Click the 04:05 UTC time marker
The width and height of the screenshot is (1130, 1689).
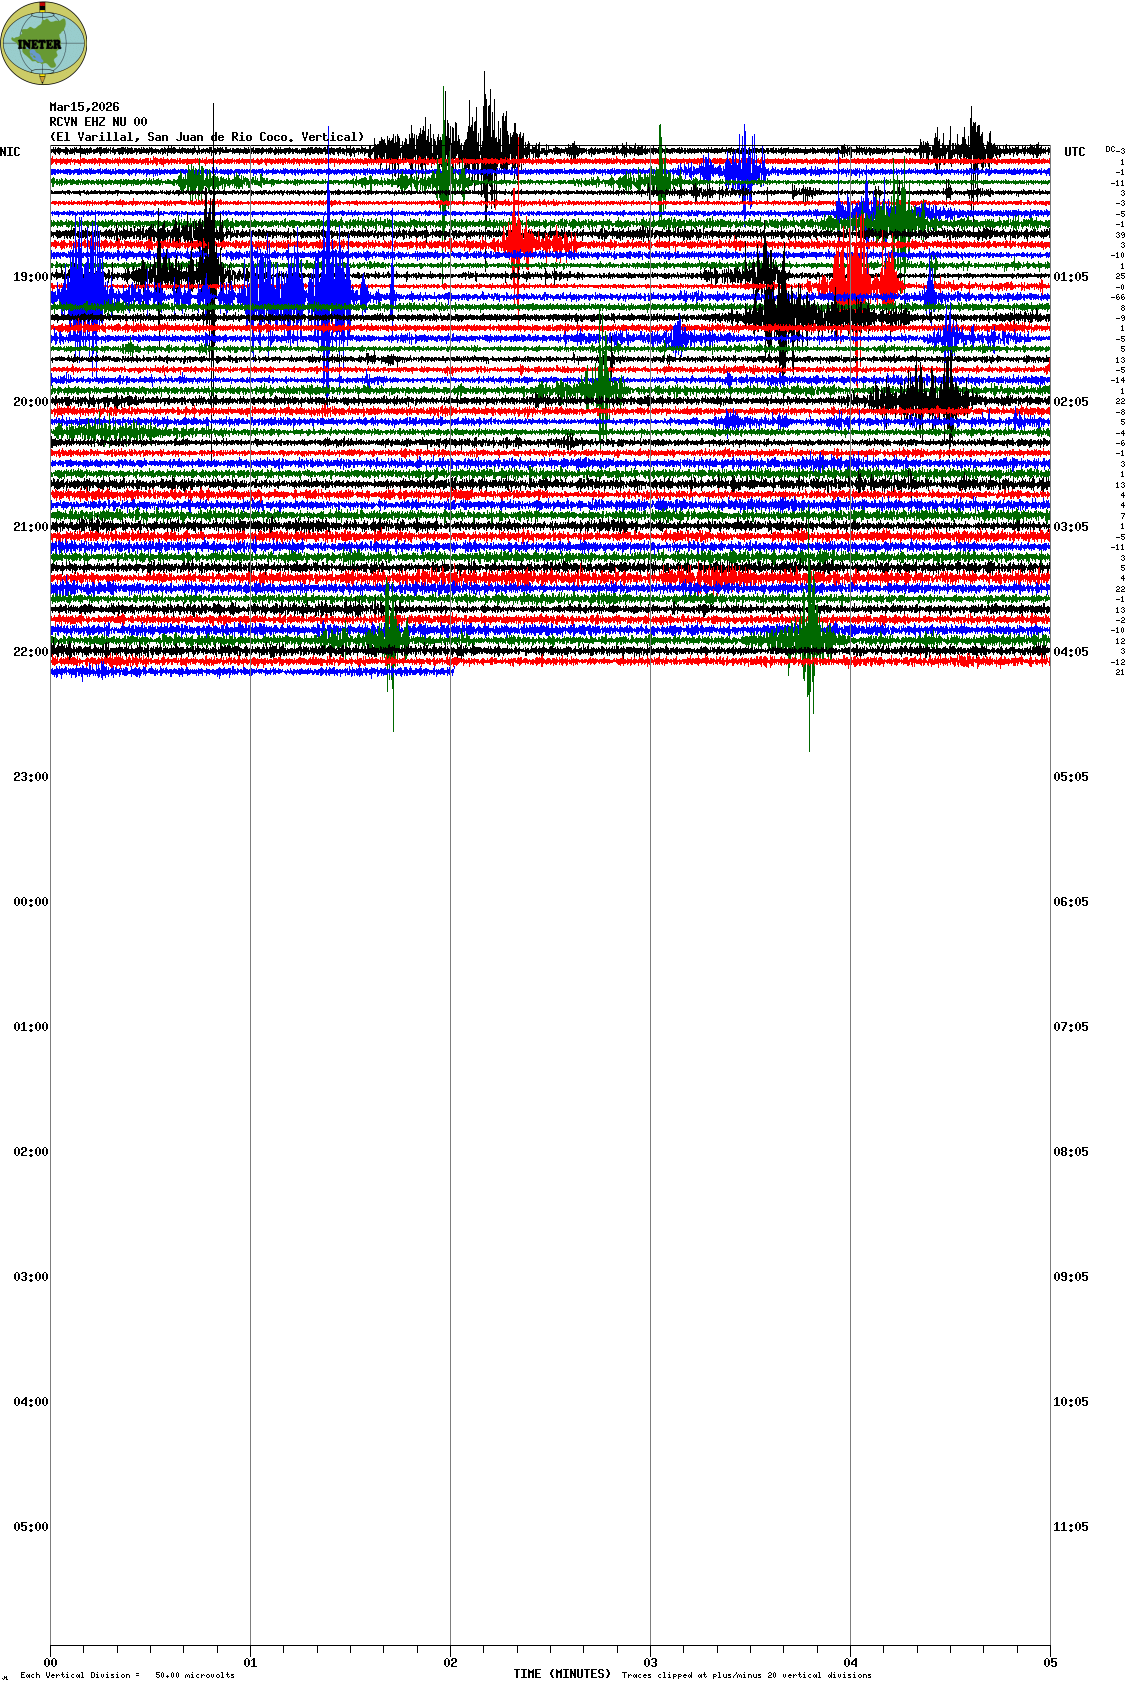pyautogui.click(x=1070, y=652)
